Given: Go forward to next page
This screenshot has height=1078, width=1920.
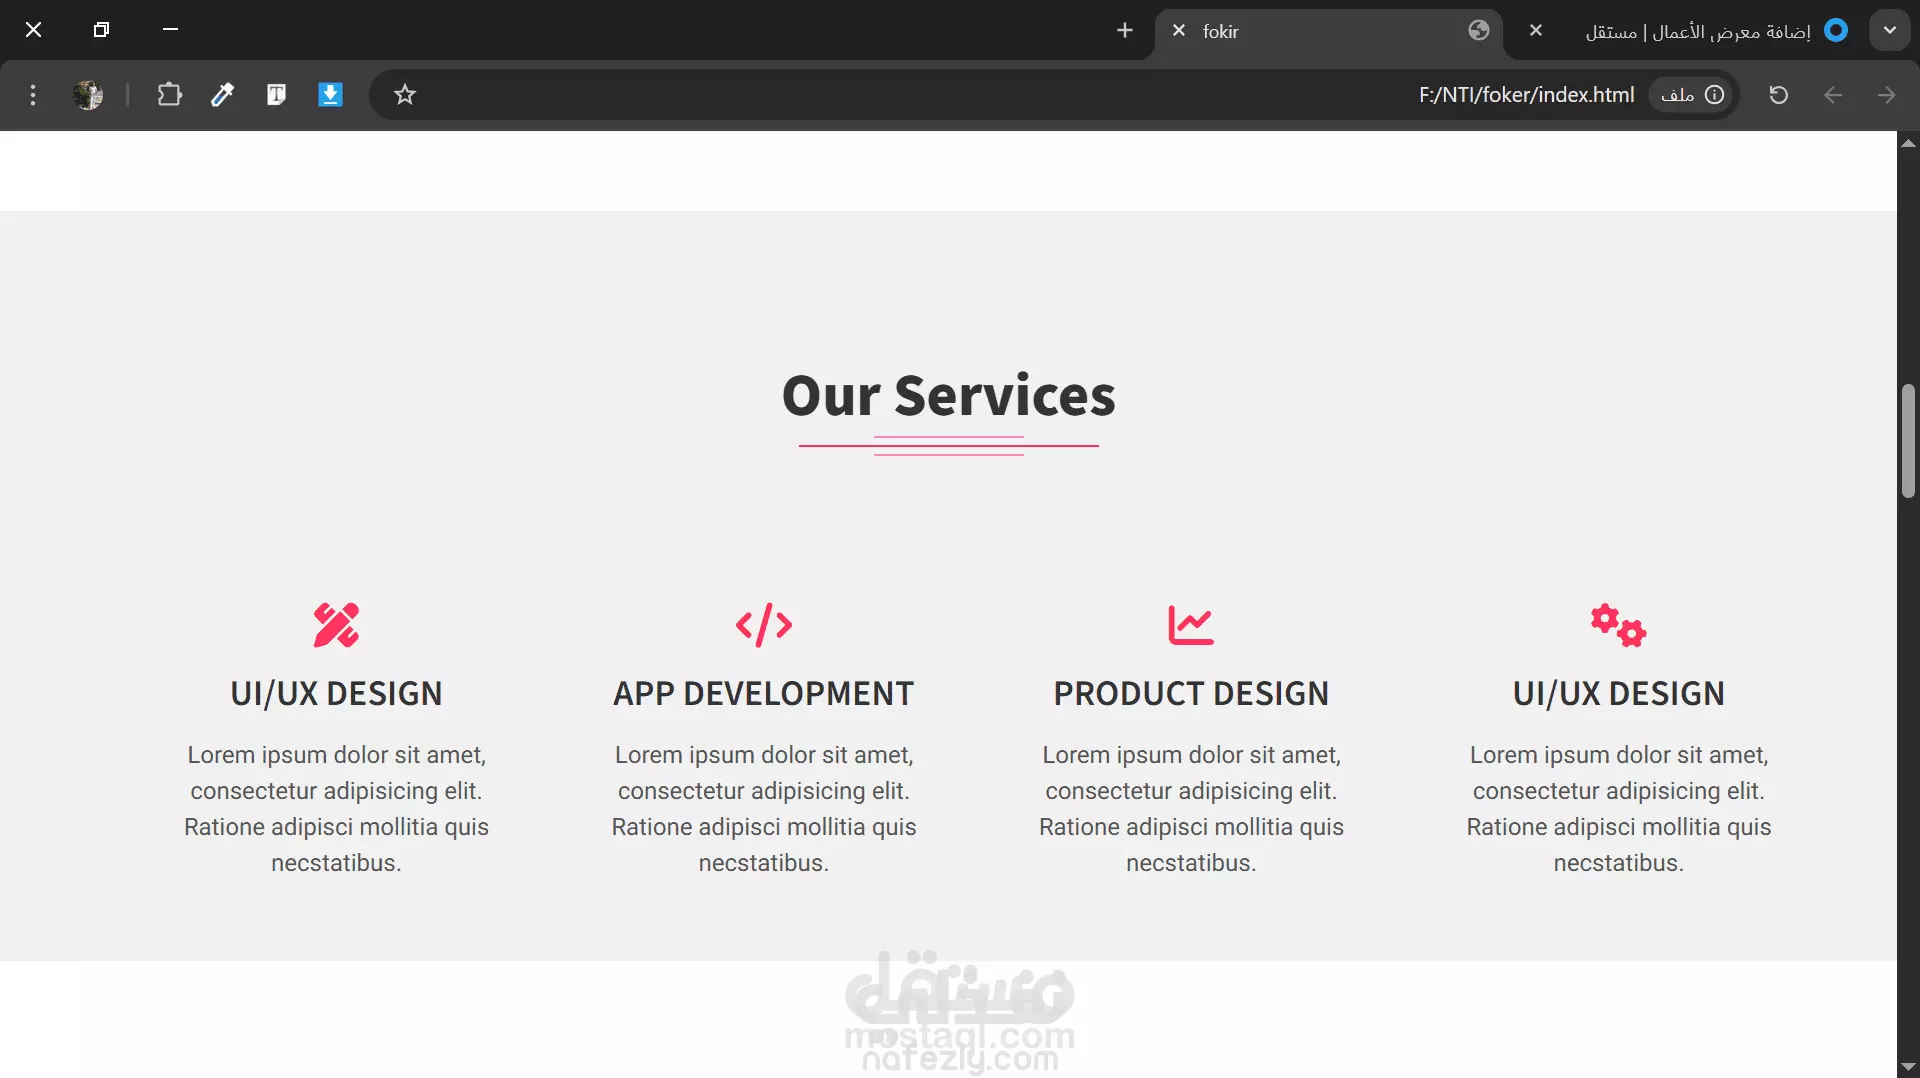Looking at the screenshot, I should (1886, 95).
